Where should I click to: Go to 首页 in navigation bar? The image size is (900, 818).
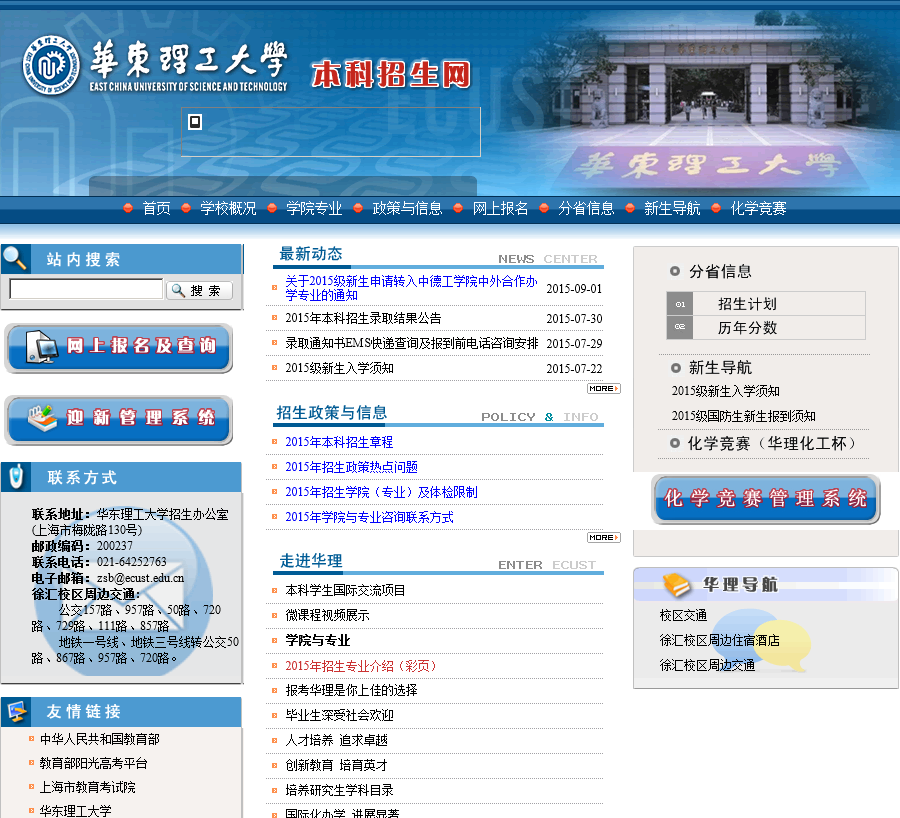(x=156, y=208)
